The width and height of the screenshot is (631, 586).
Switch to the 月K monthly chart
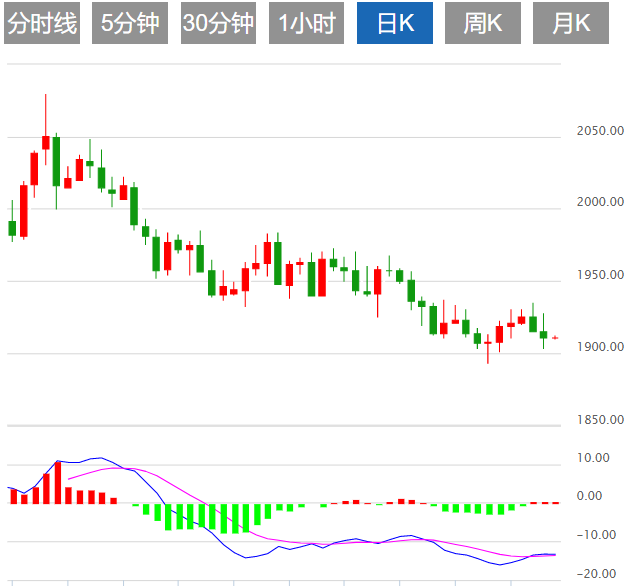coord(571,23)
